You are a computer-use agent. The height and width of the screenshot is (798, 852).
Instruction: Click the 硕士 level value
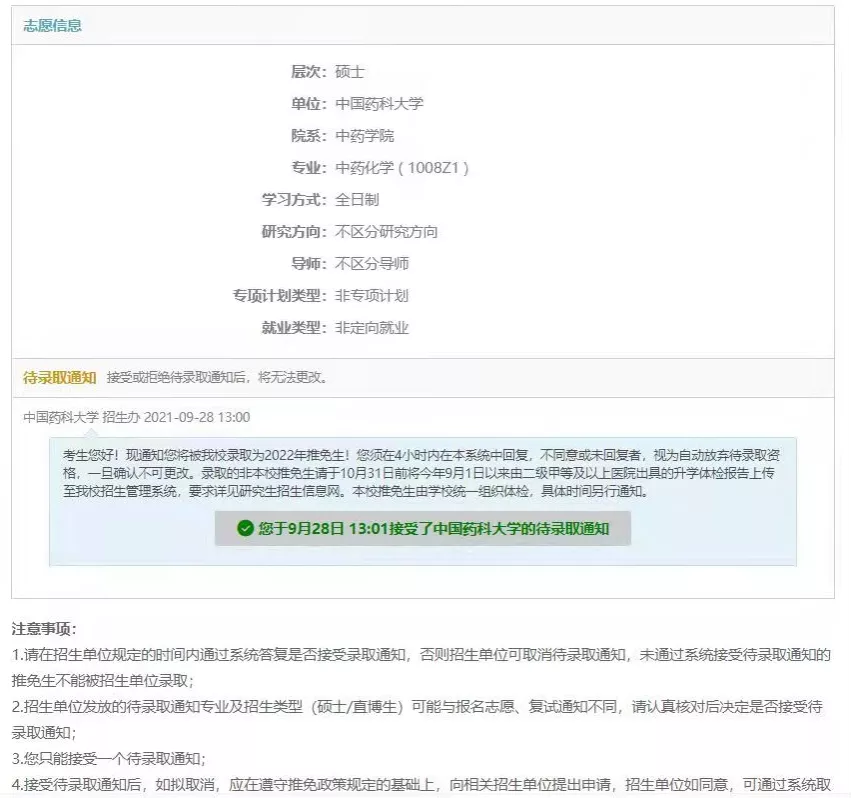click(350, 71)
